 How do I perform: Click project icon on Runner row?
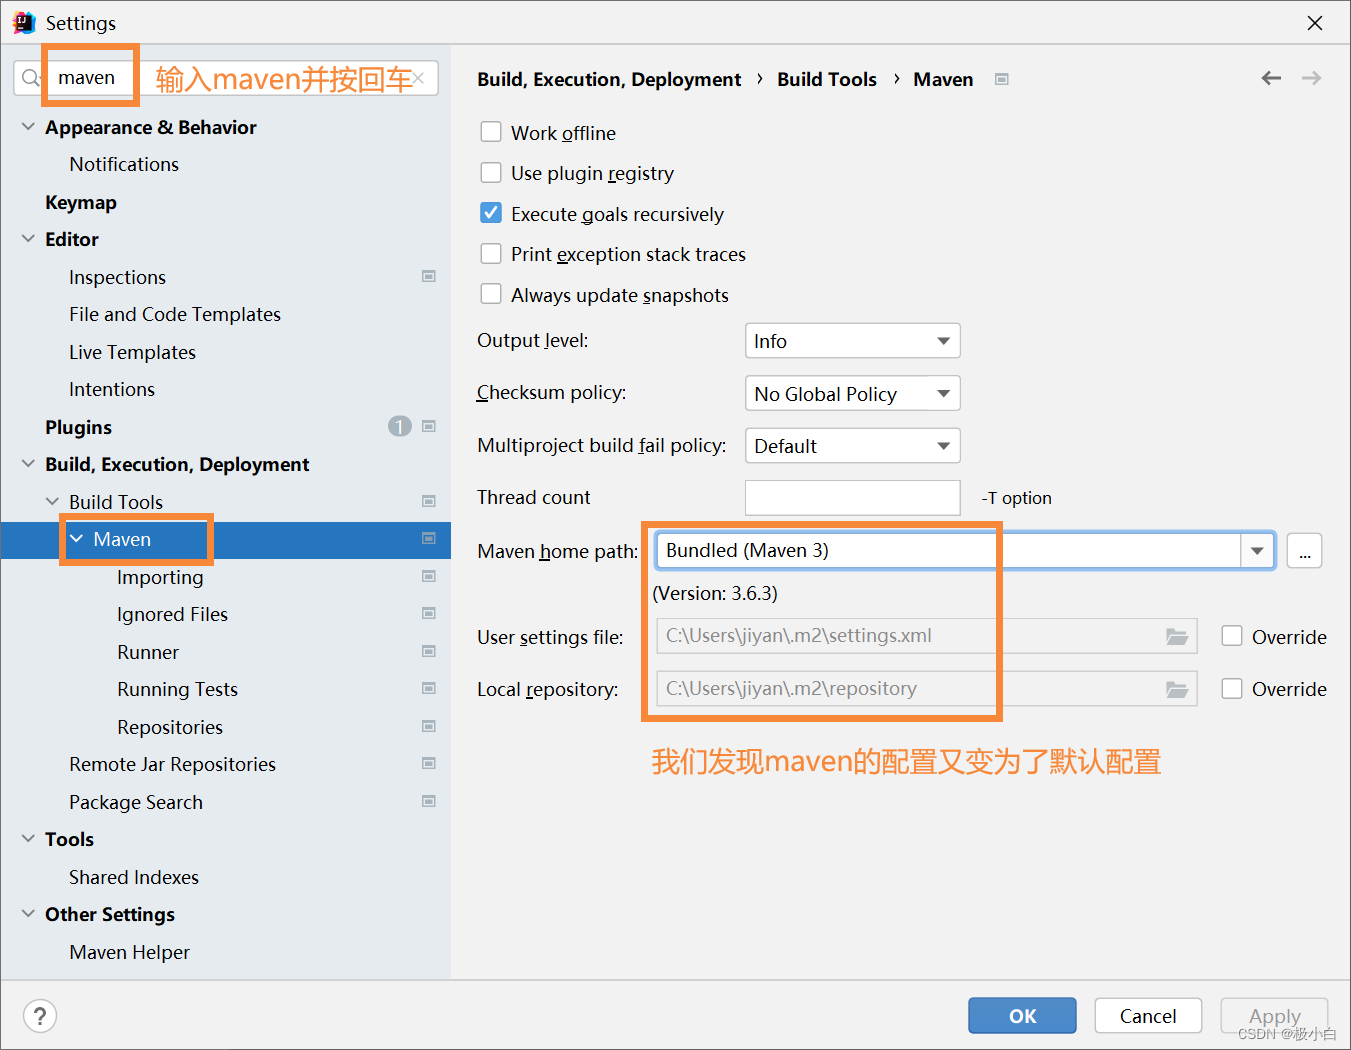[x=429, y=651]
